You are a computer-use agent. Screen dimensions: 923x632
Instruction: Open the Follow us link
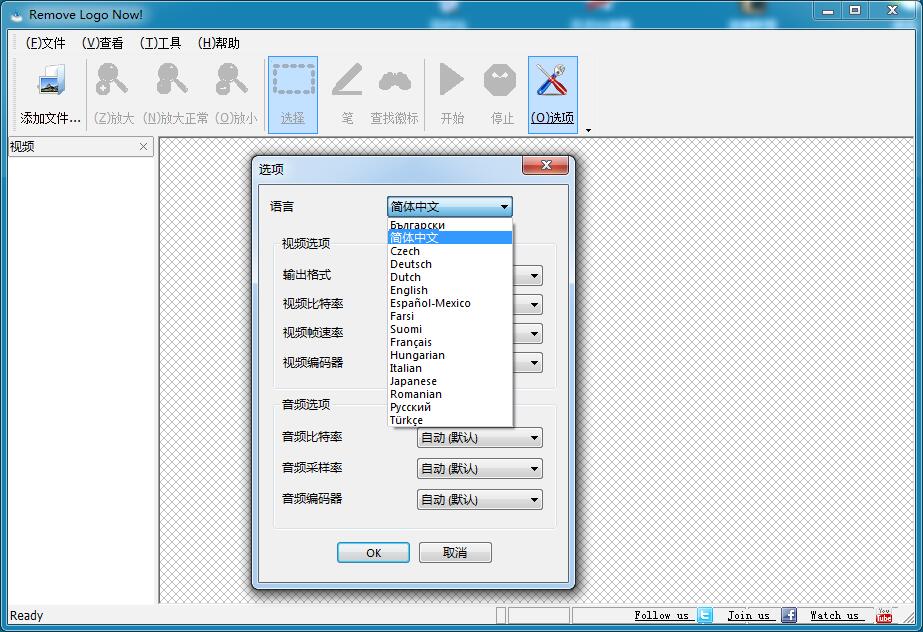662,616
